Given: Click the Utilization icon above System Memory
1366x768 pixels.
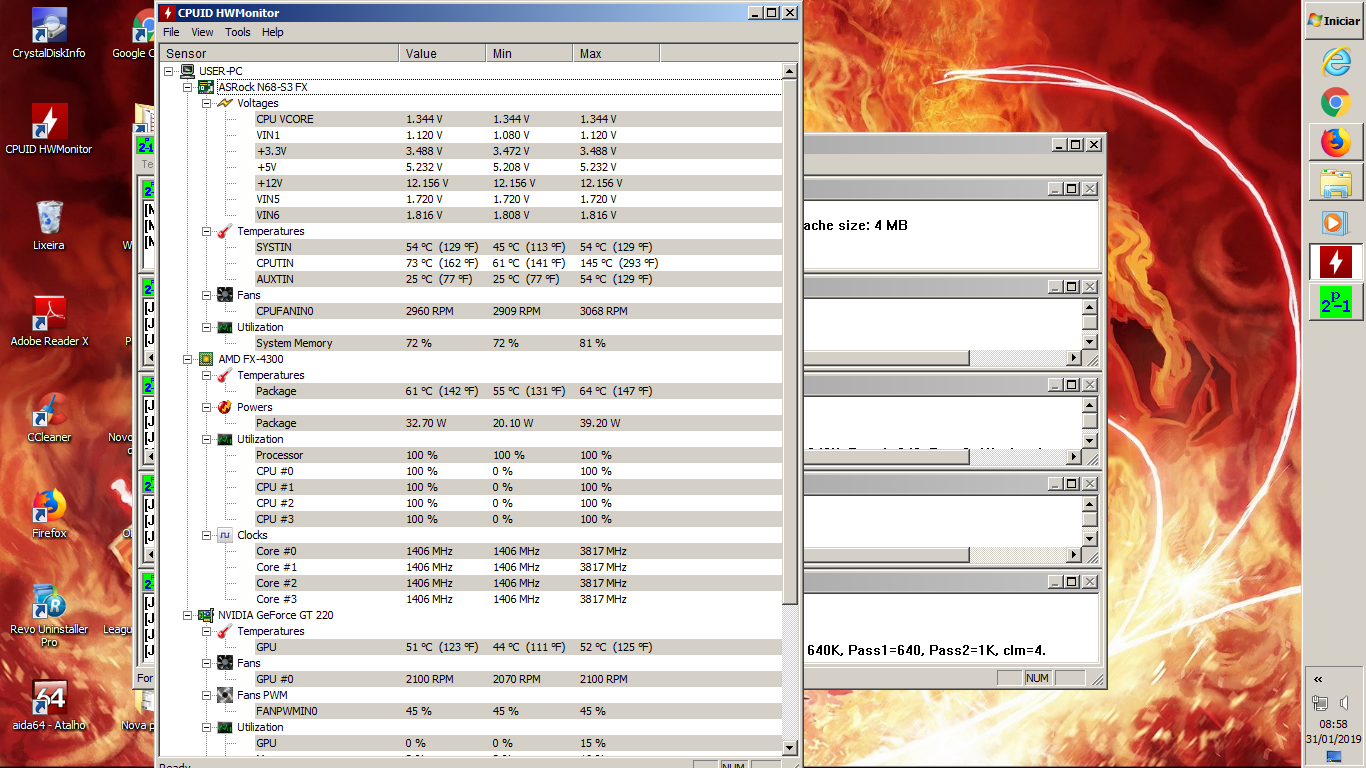Looking at the screenshot, I should (225, 327).
